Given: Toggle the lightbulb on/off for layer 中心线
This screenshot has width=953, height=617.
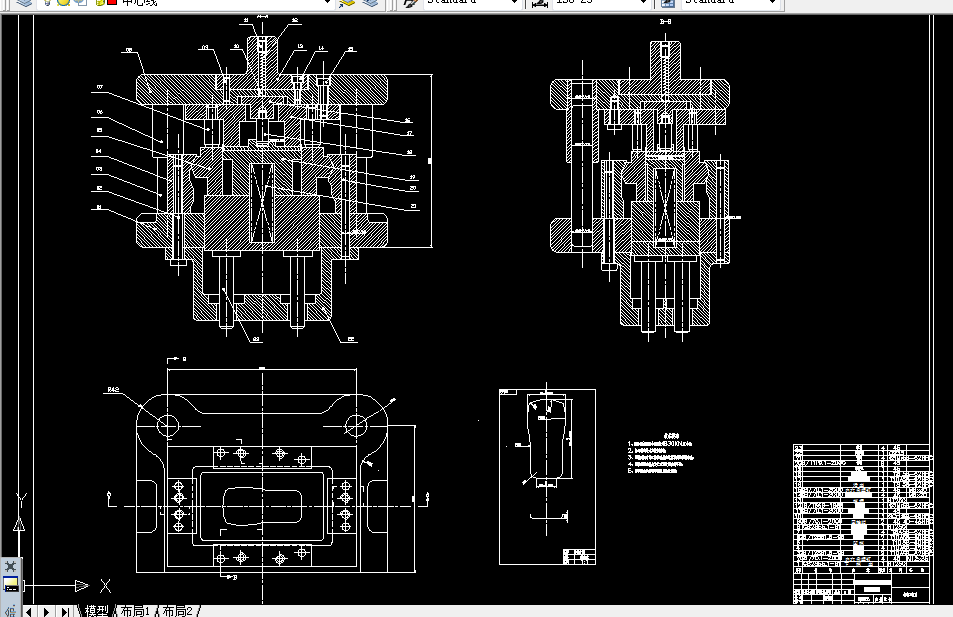Looking at the screenshot, I should point(47,2).
